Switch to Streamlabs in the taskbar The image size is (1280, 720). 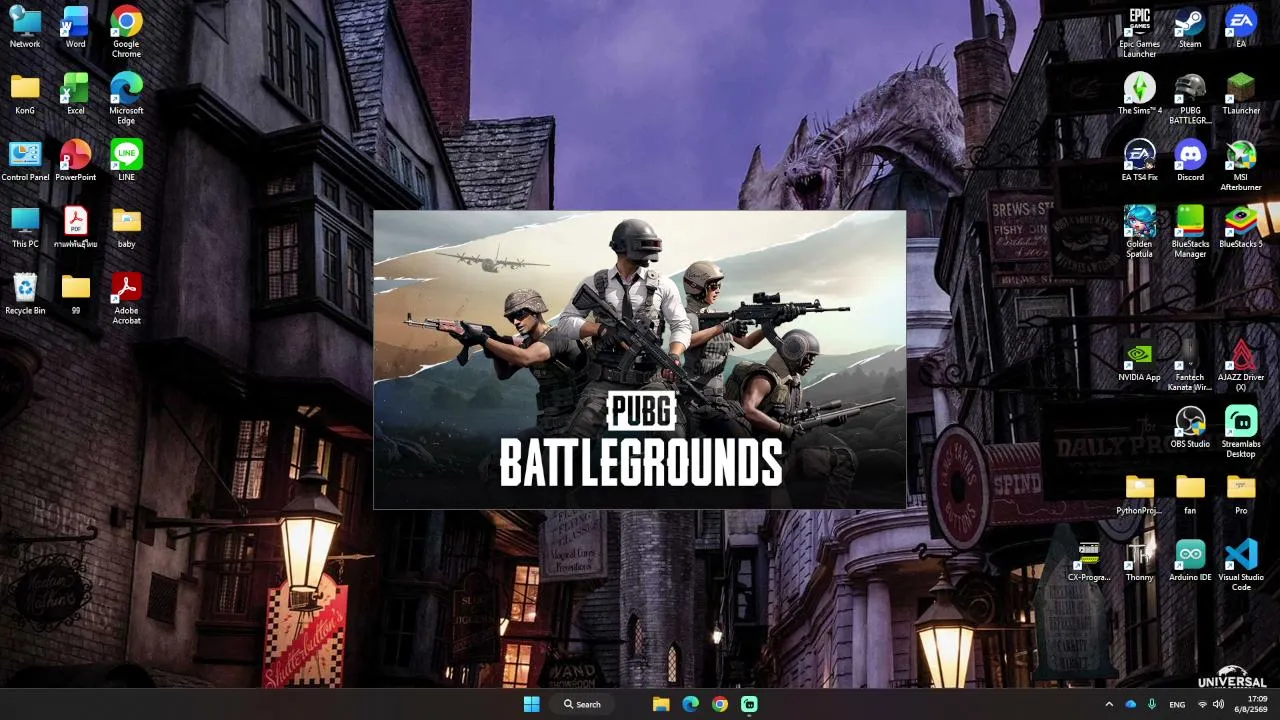[x=749, y=704]
